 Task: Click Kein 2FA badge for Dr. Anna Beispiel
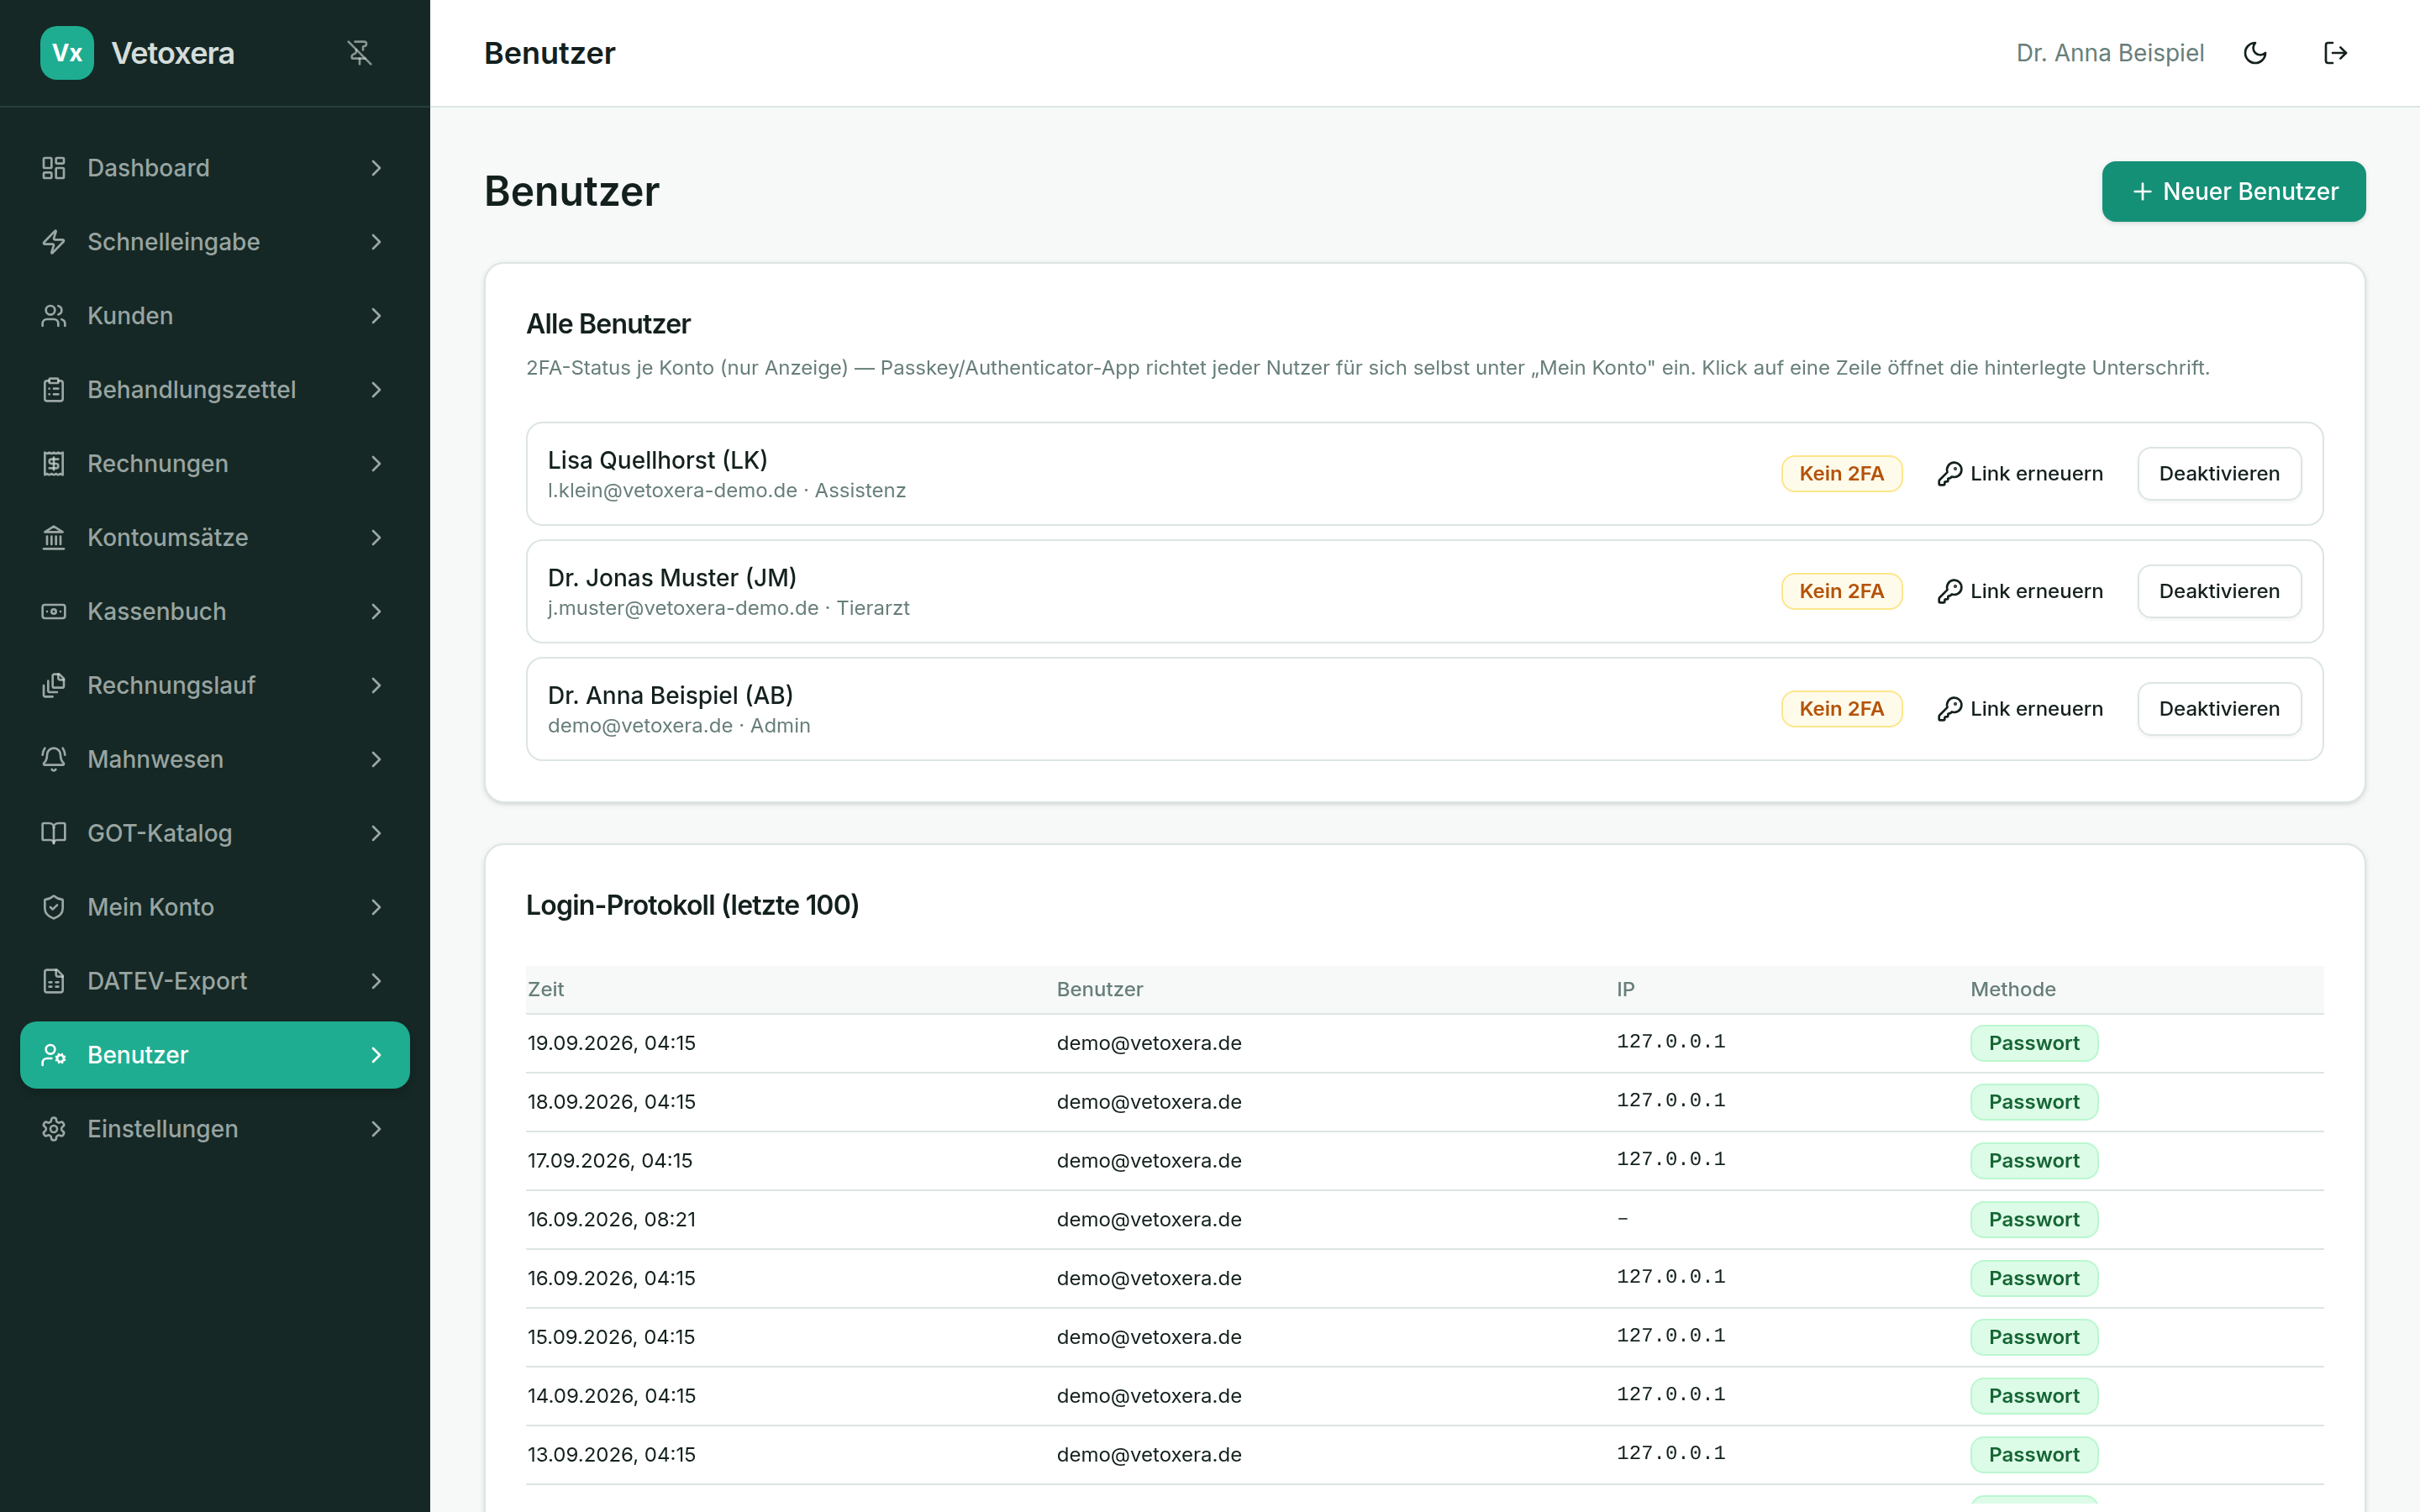[1841, 710]
